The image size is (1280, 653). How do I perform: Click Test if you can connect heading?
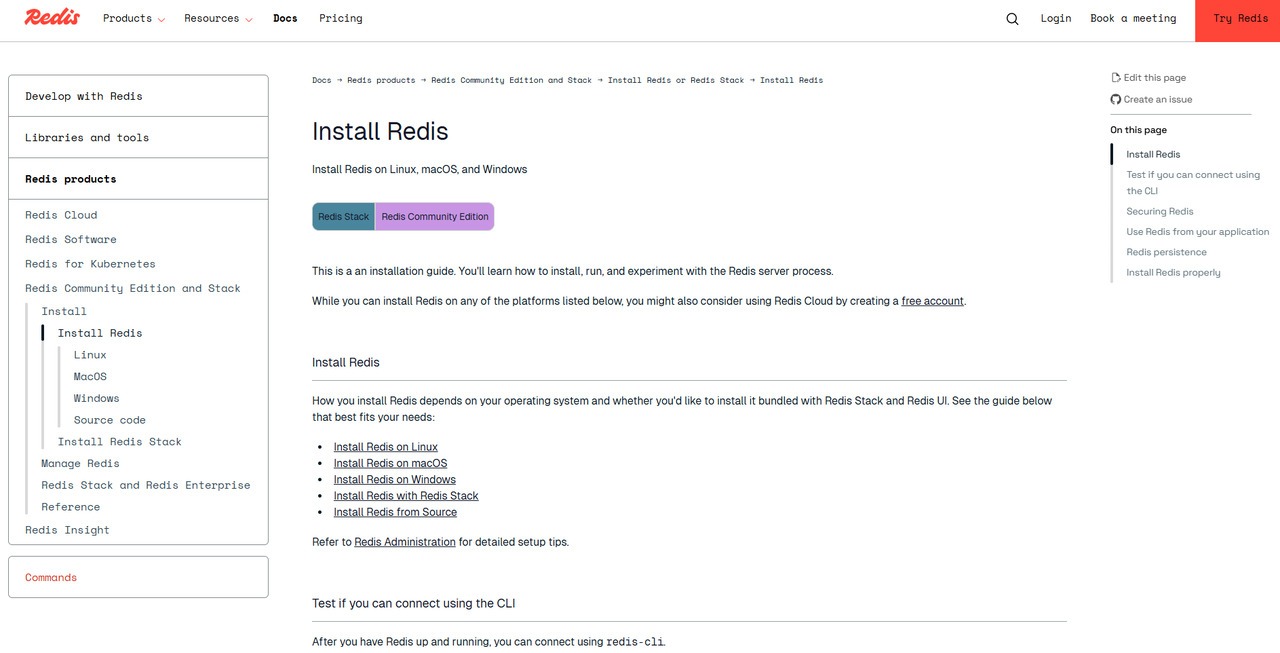[x=413, y=603]
